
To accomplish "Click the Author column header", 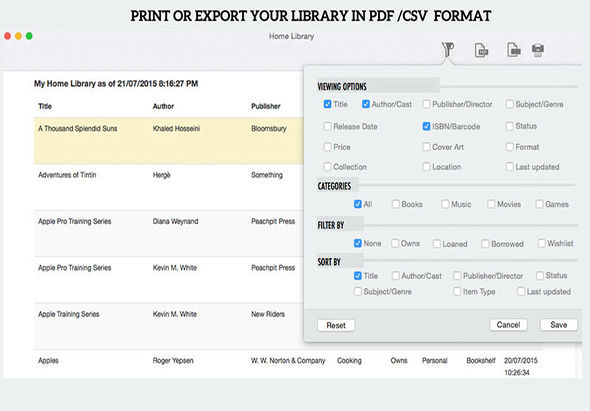I will coord(163,106).
